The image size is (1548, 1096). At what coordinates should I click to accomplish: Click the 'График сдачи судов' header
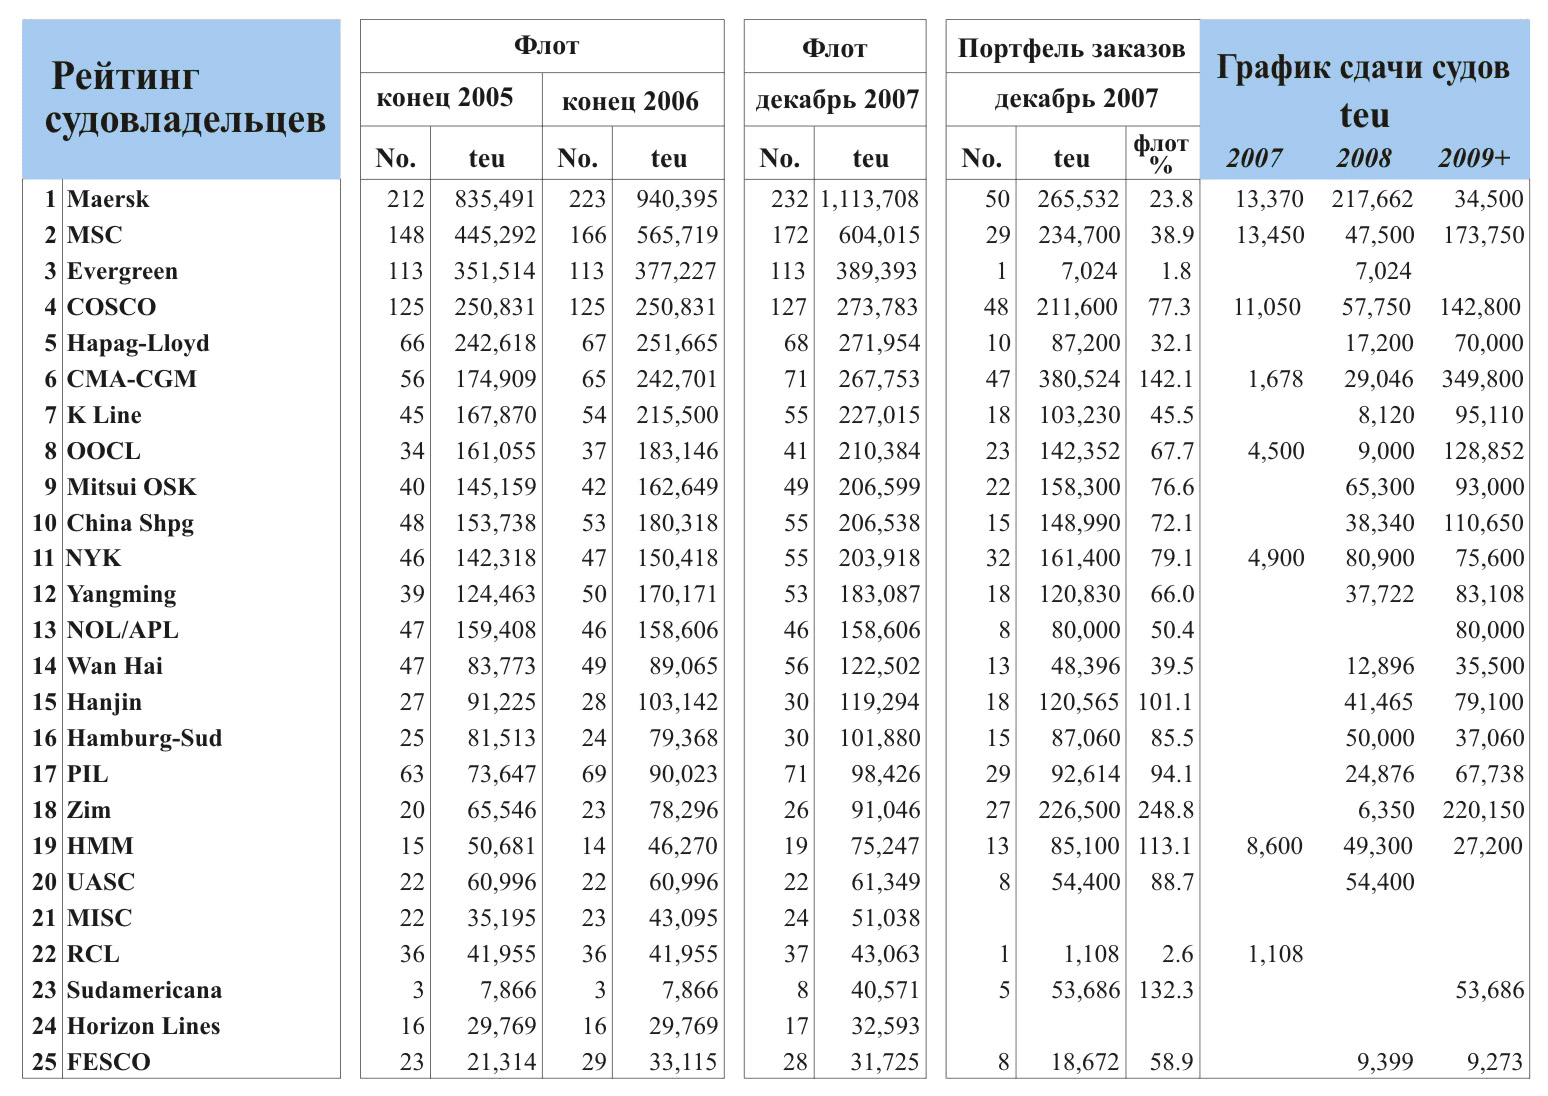[1363, 68]
